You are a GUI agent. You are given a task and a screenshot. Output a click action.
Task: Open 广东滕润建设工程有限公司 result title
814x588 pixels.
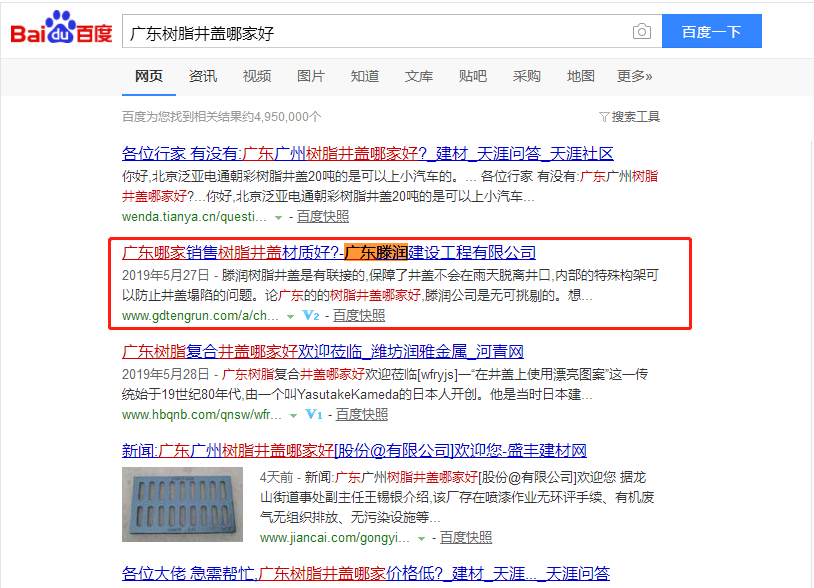[329, 253]
